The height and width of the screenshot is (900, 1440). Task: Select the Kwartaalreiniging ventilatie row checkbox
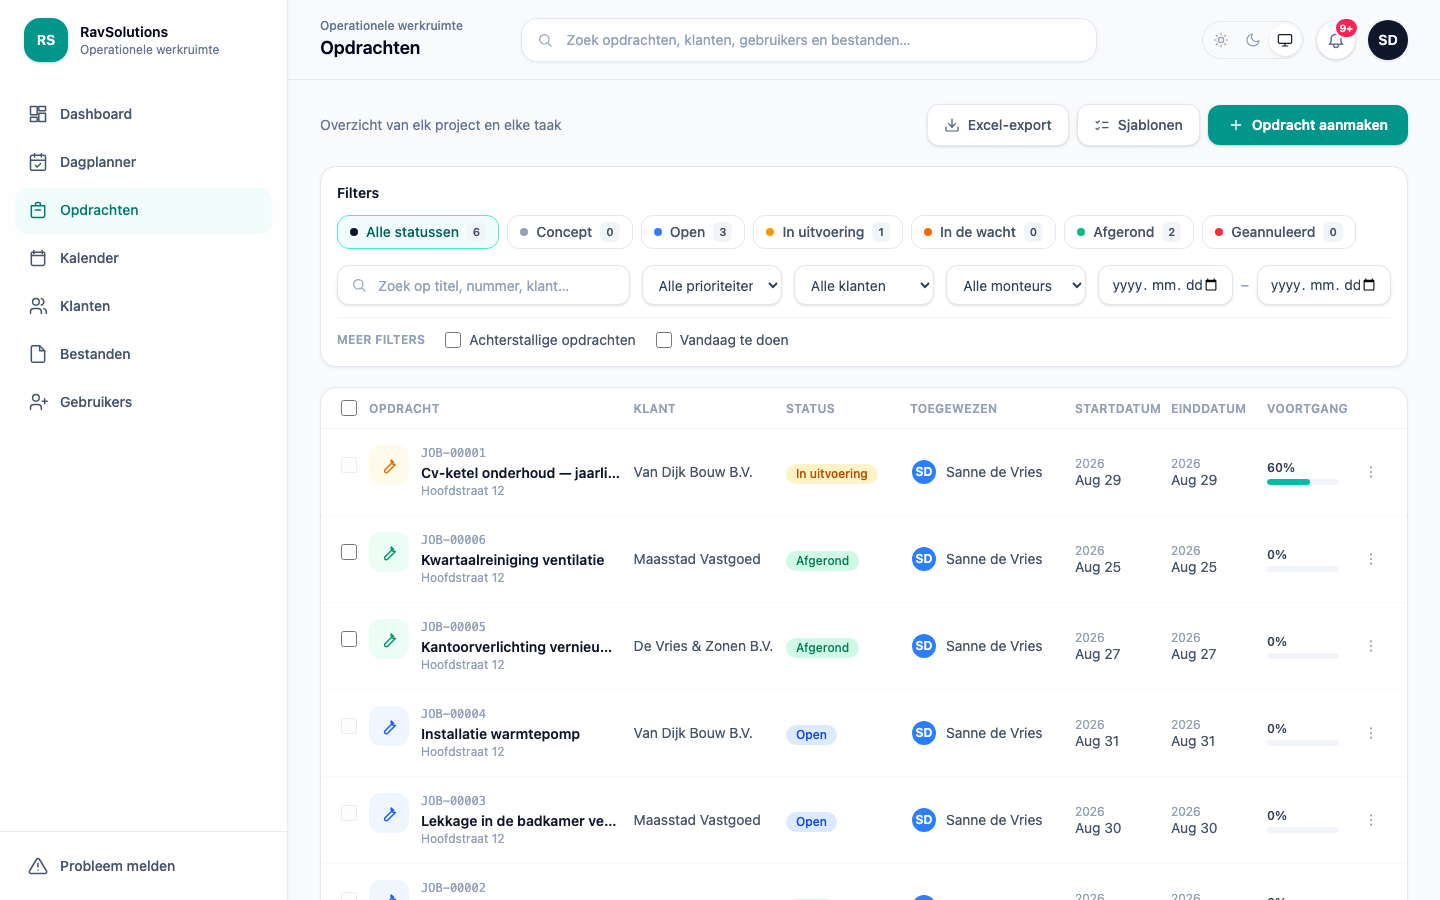[349, 552]
